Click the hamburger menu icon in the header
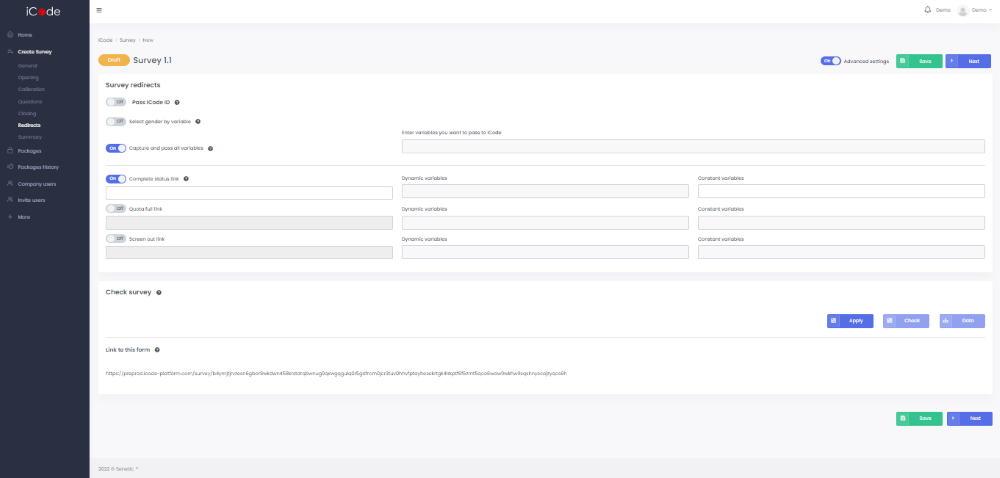Screen dimensions: 1000x478 (x=98, y=10)
